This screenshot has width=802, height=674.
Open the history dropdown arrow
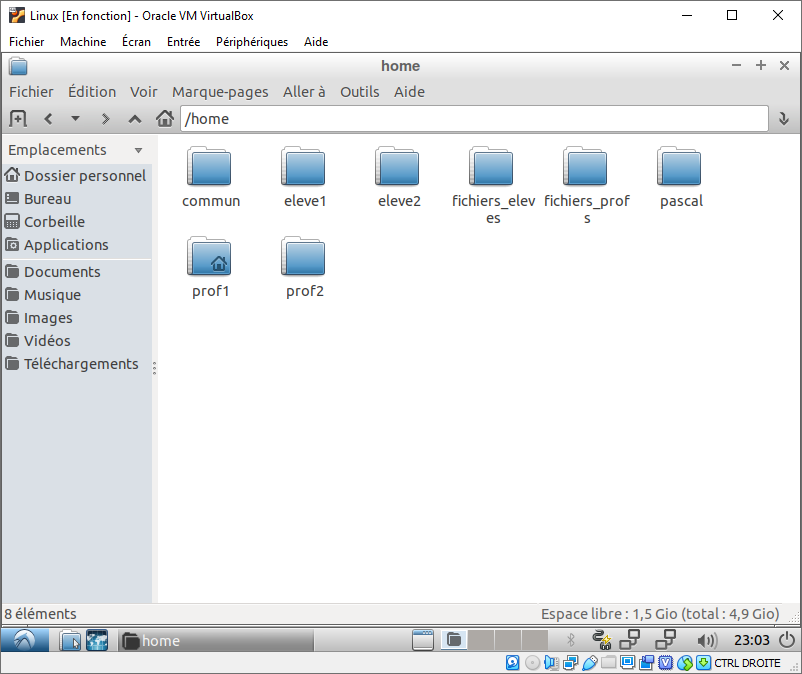(75, 119)
